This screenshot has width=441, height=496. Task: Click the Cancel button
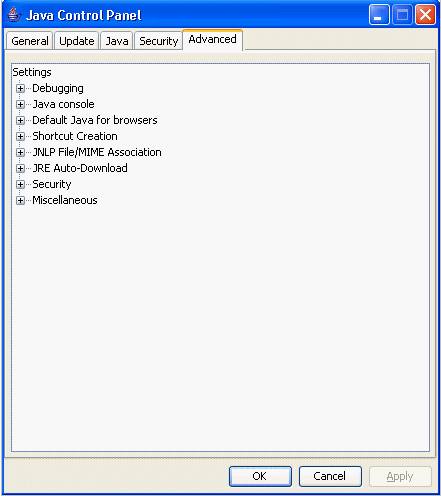(x=330, y=476)
